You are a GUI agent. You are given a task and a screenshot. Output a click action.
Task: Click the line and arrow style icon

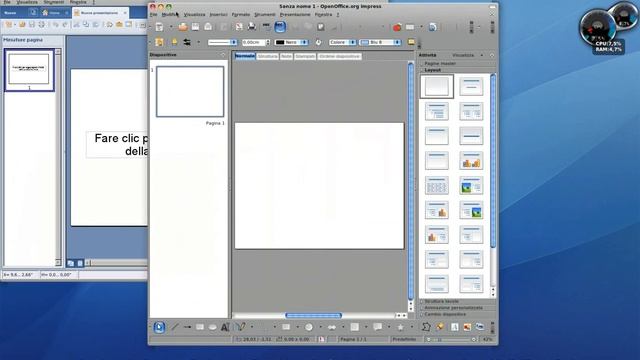point(187,42)
